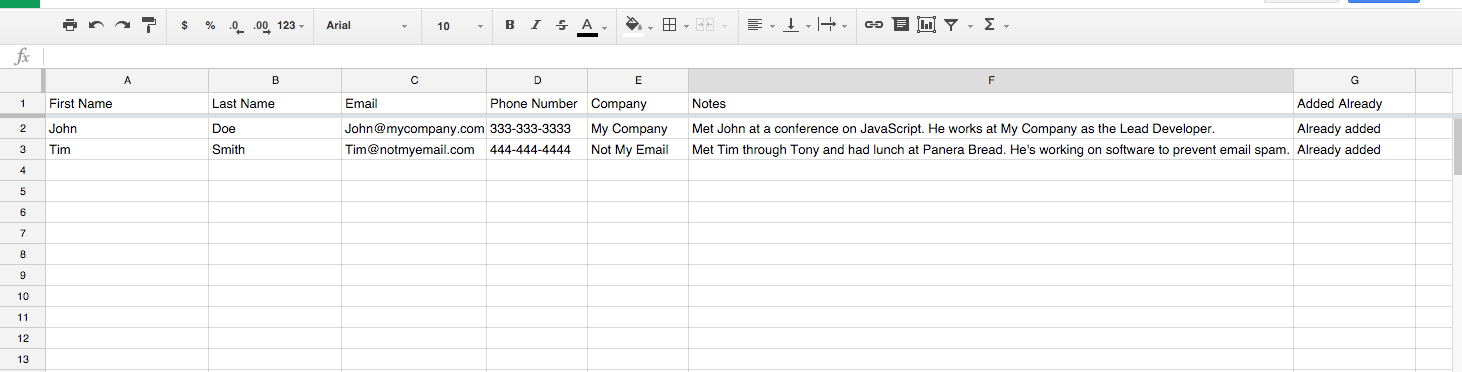The height and width of the screenshot is (372, 1462).
Task: Format as currency with dollar icon
Action: tap(184, 25)
